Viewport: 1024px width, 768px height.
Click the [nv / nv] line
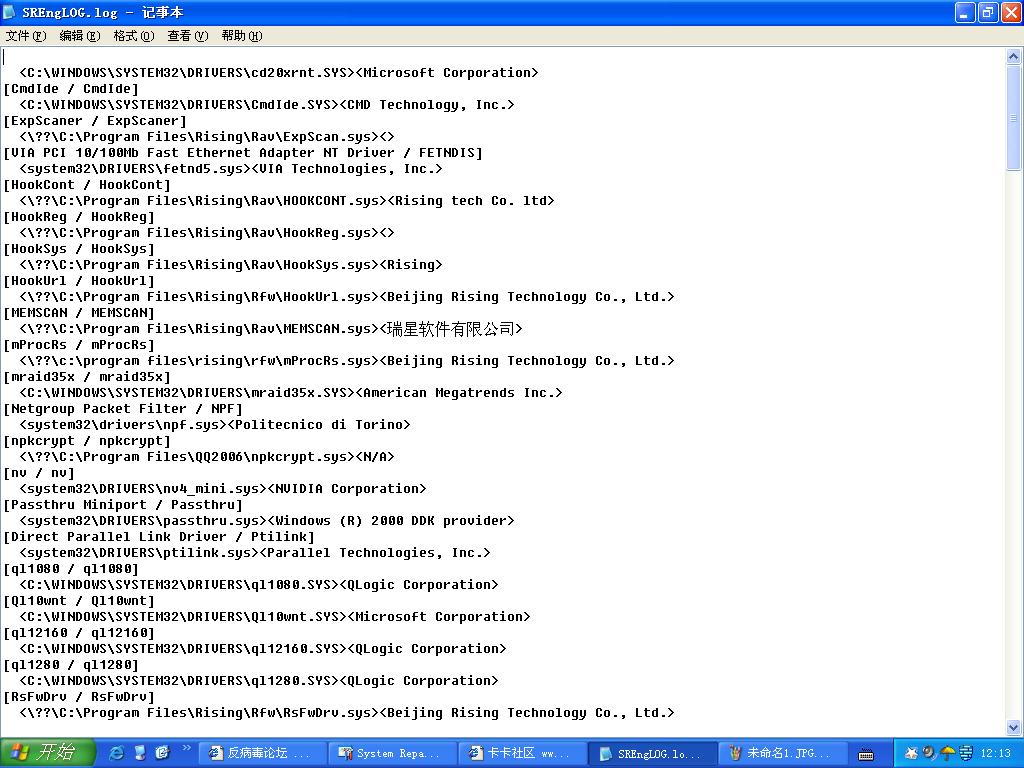(39, 473)
